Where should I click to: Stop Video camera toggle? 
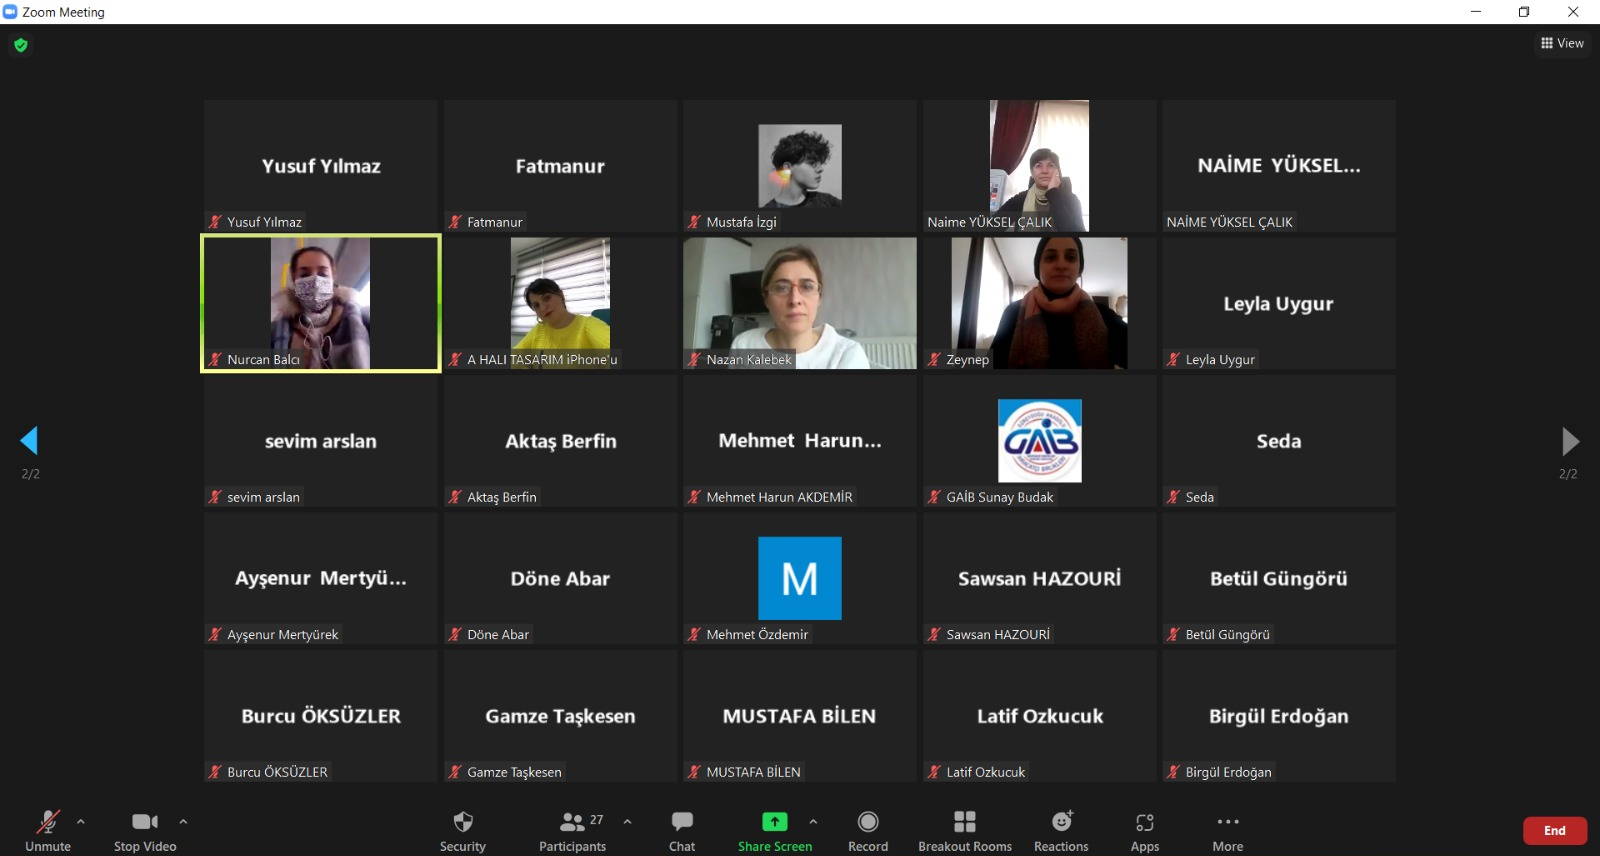[x=145, y=829]
